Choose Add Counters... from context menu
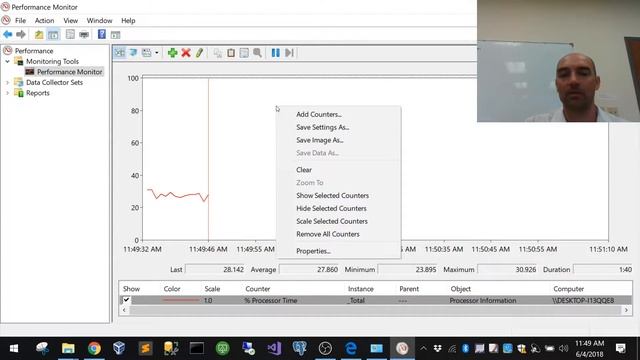 [x=319, y=114]
